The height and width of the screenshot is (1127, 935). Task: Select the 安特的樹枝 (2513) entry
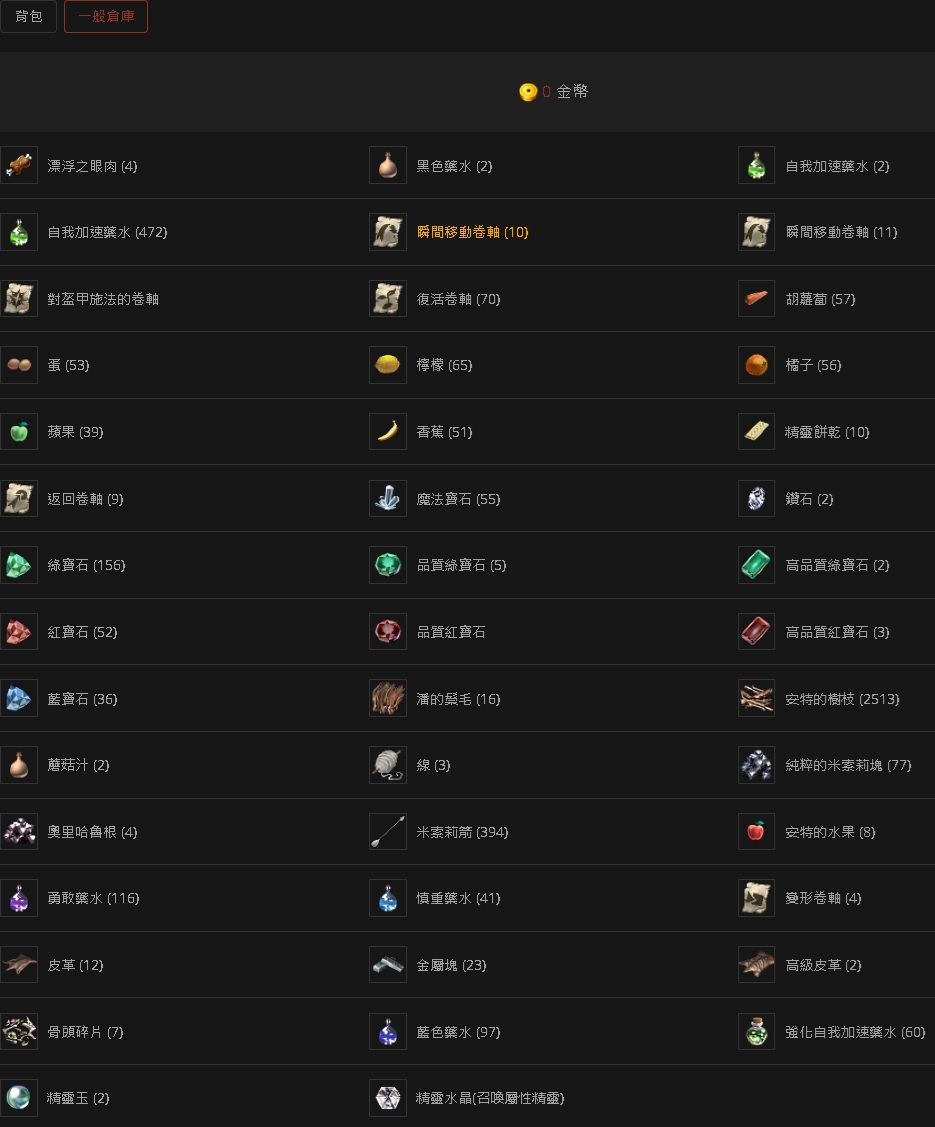tap(842, 699)
